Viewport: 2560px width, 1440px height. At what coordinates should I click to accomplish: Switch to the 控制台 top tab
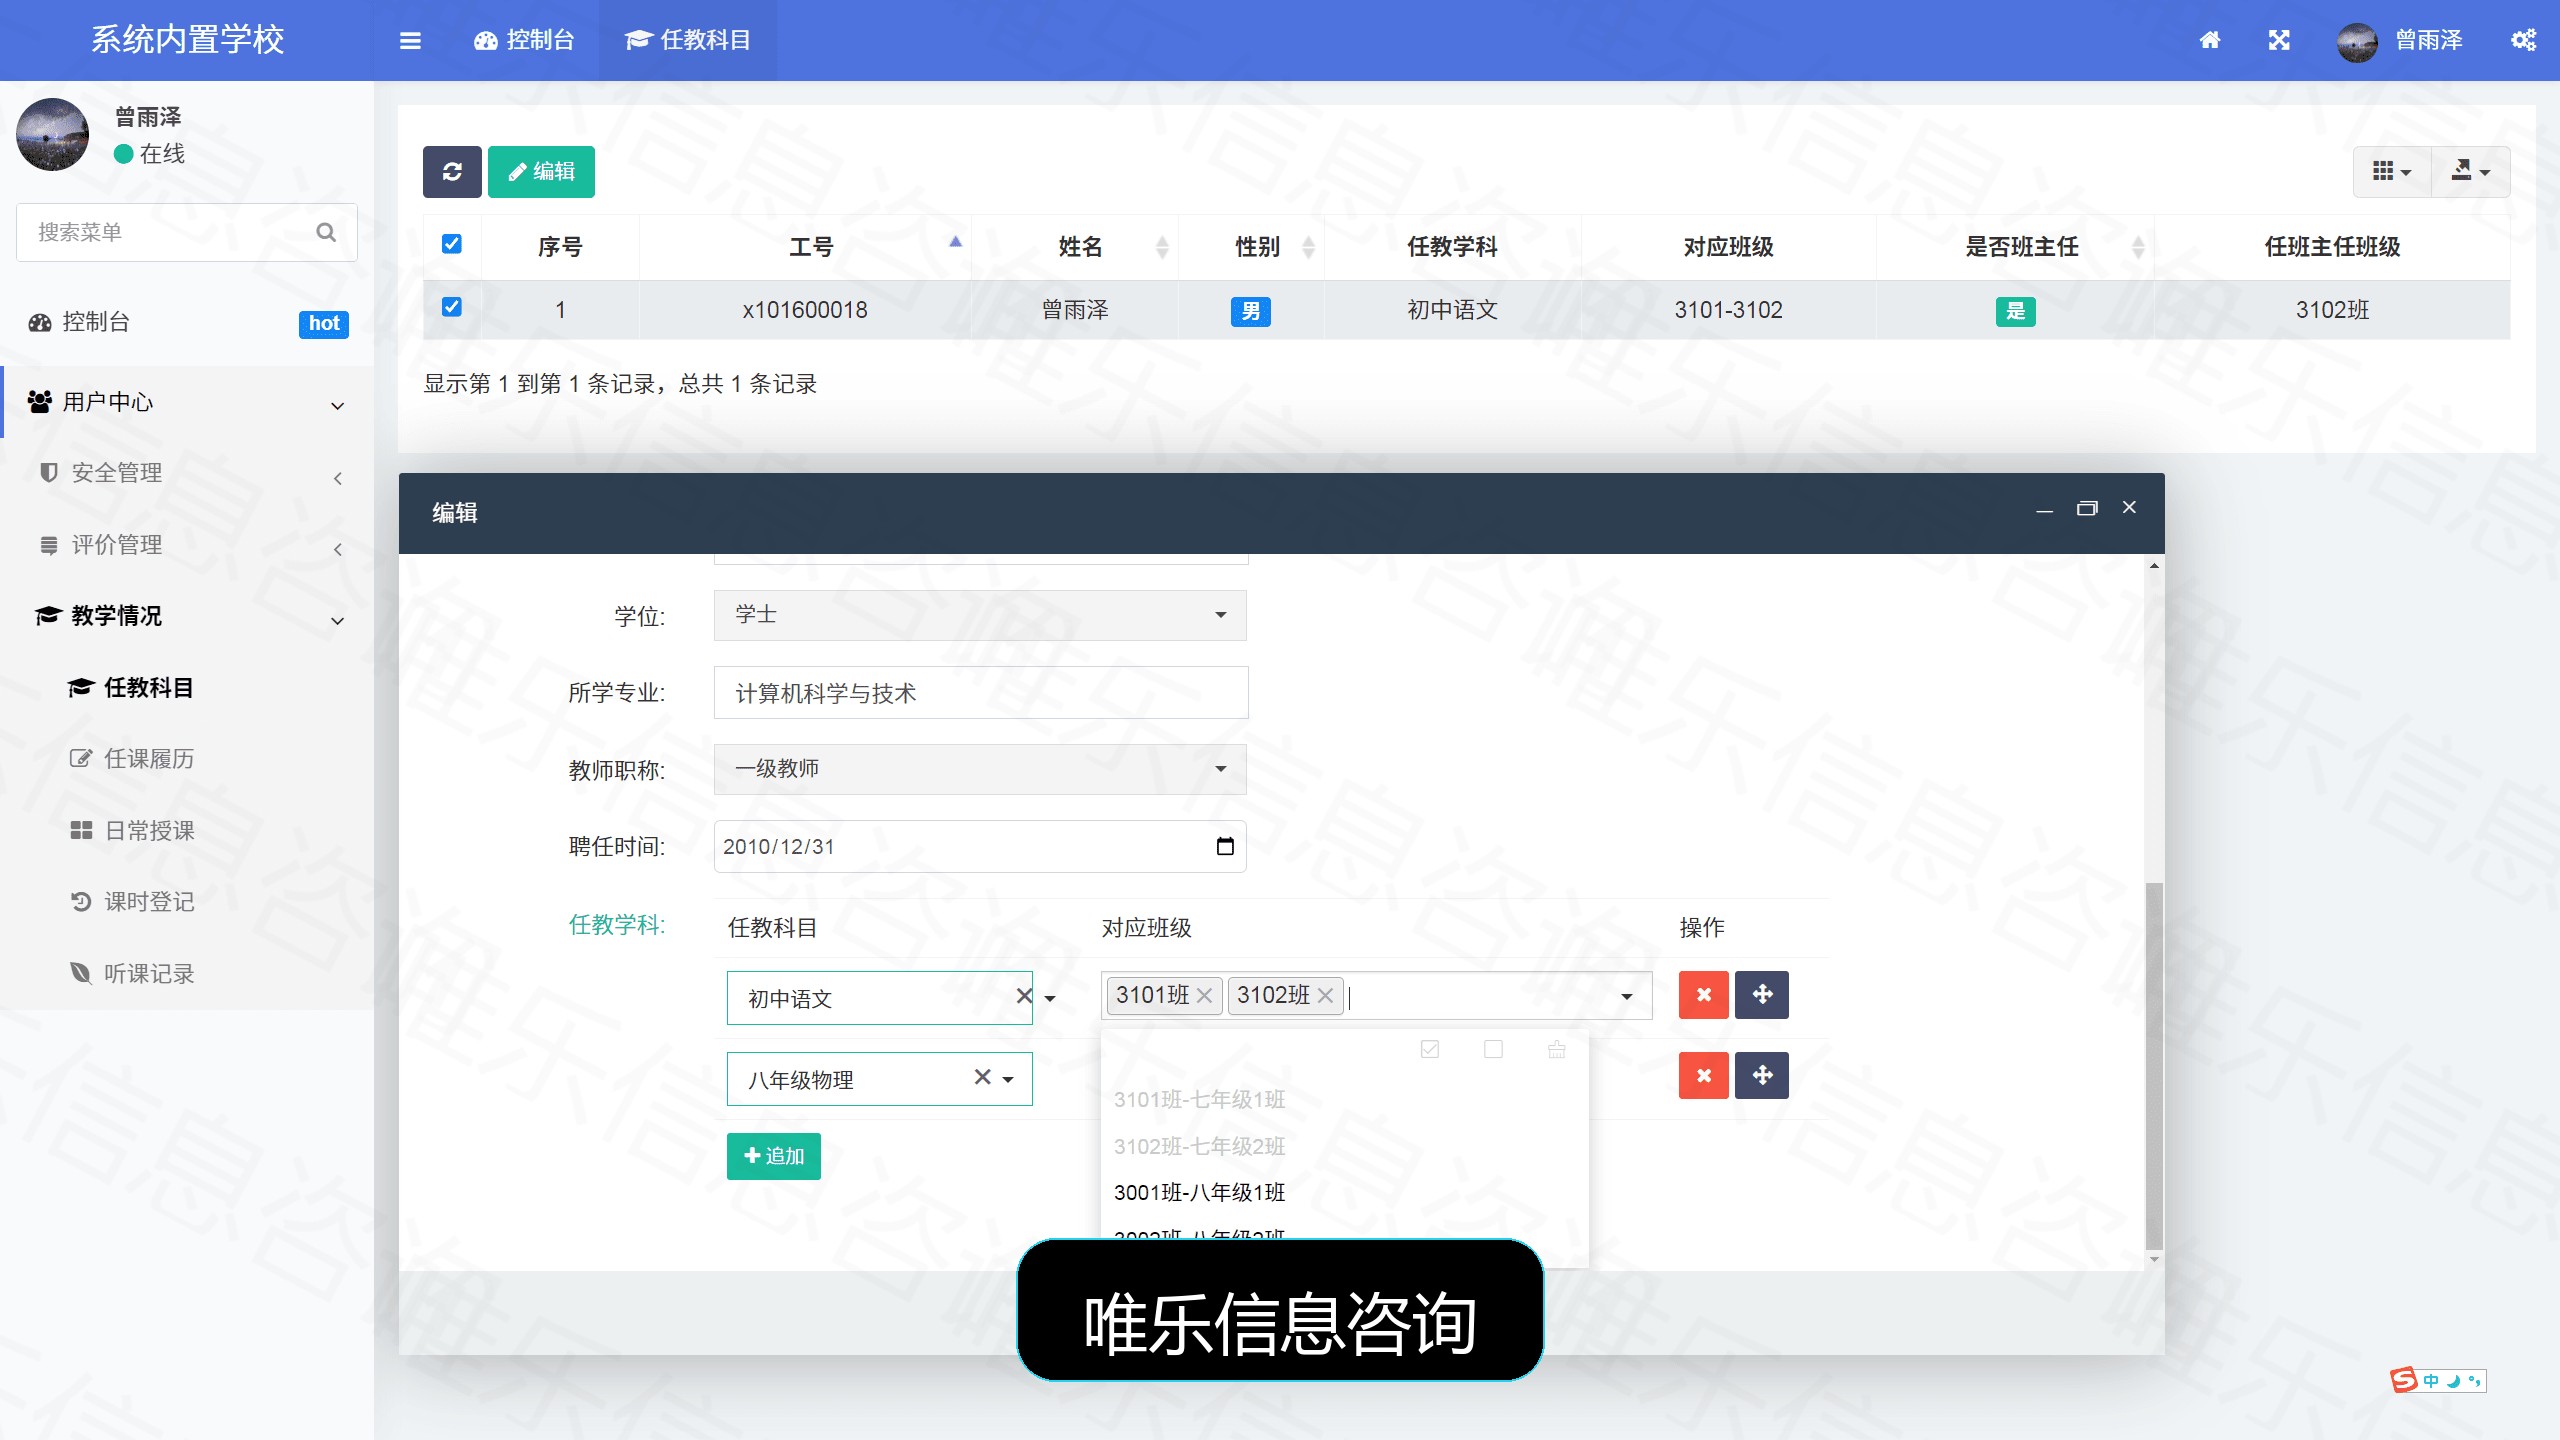click(524, 40)
